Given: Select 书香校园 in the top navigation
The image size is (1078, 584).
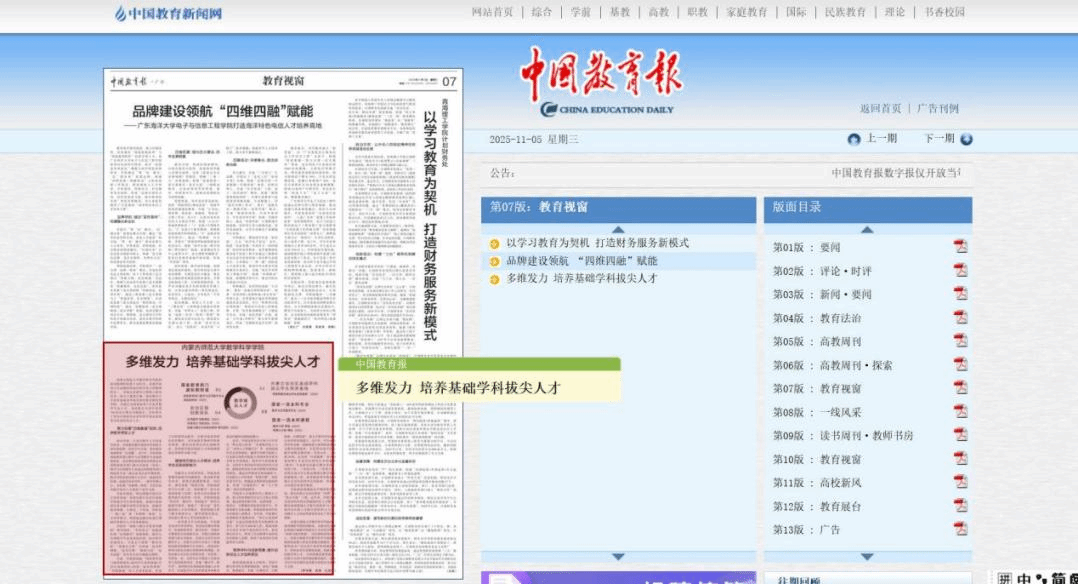Looking at the screenshot, I should coord(944,12).
